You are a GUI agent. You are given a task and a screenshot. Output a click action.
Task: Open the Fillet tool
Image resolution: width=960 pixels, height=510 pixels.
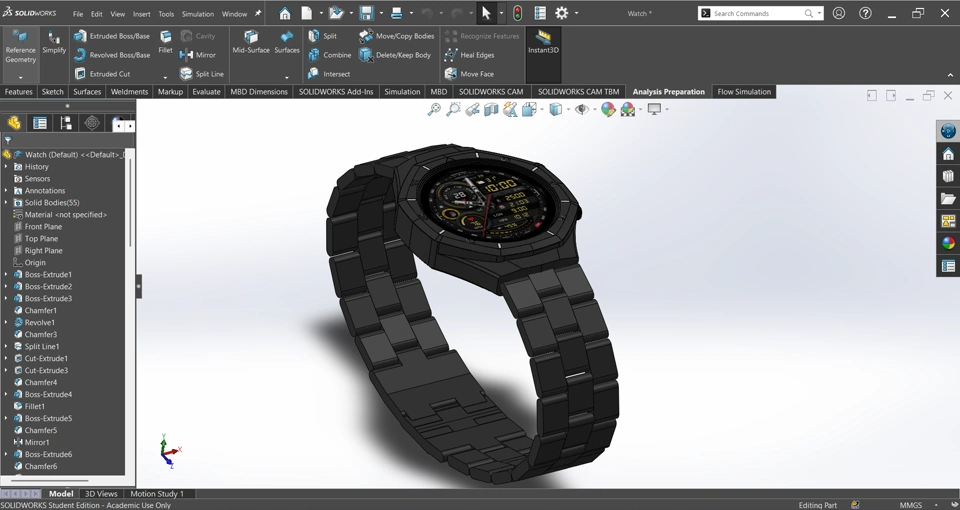[x=165, y=42]
